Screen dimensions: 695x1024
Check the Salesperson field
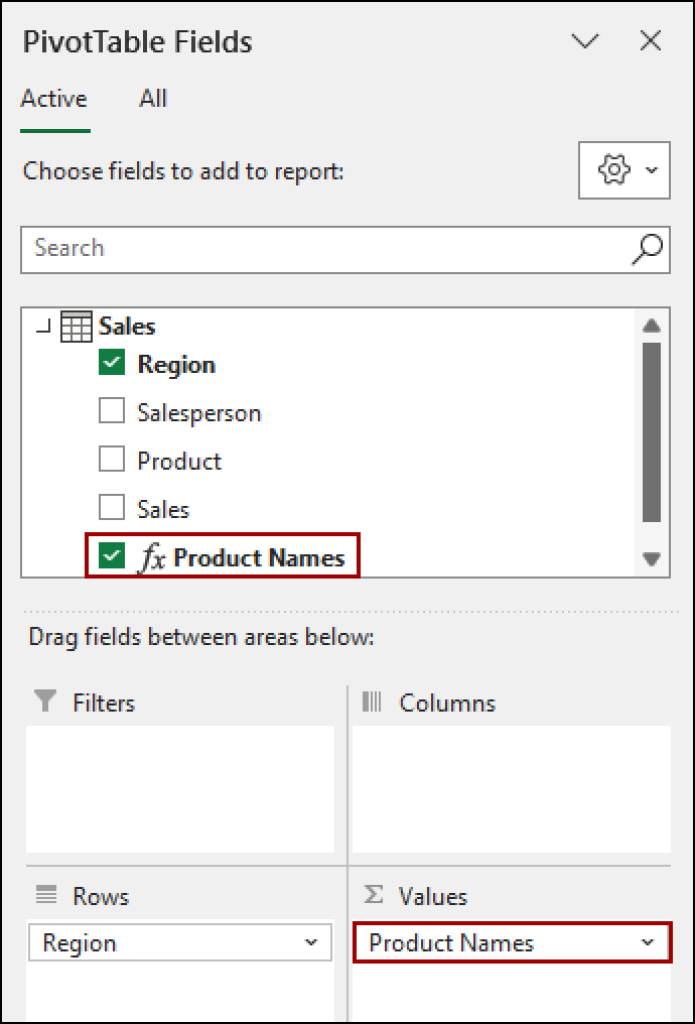(112, 412)
